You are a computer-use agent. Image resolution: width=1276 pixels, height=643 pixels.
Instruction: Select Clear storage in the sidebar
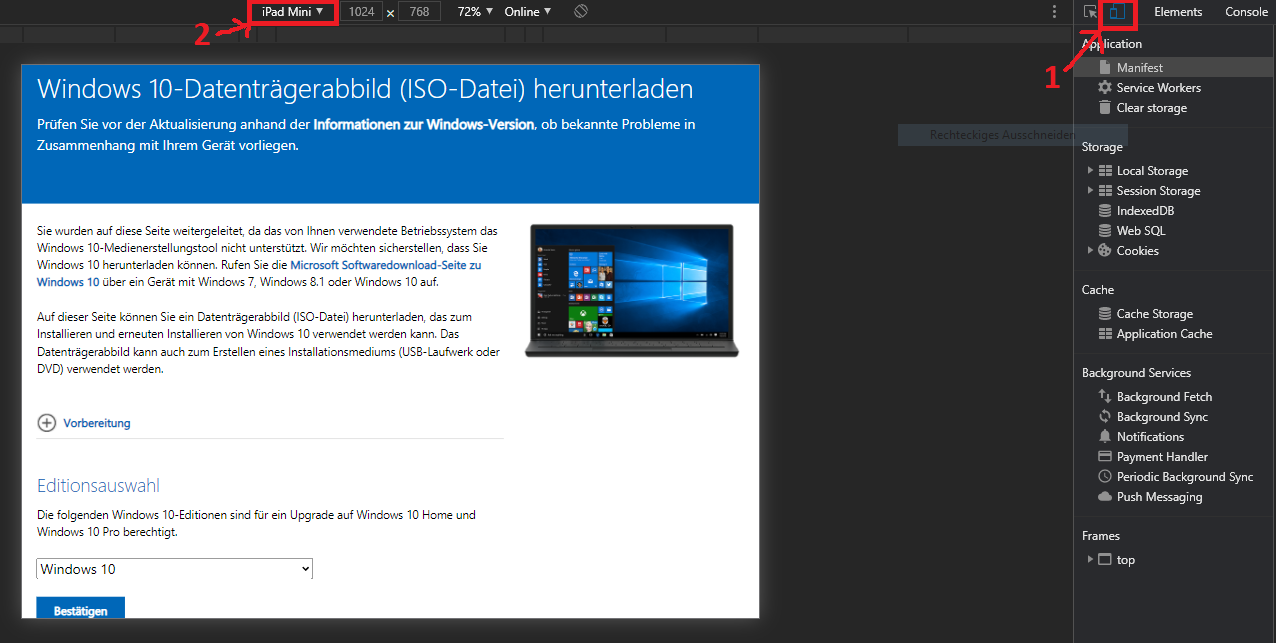tap(1151, 108)
